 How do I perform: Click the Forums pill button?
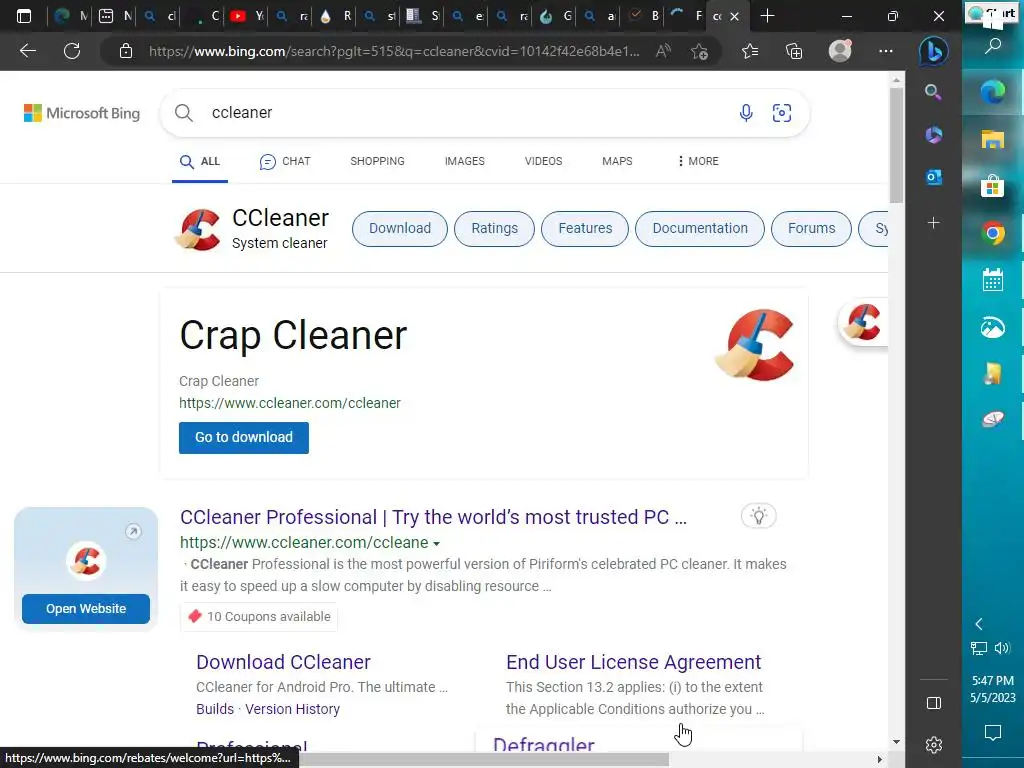click(811, 229)
